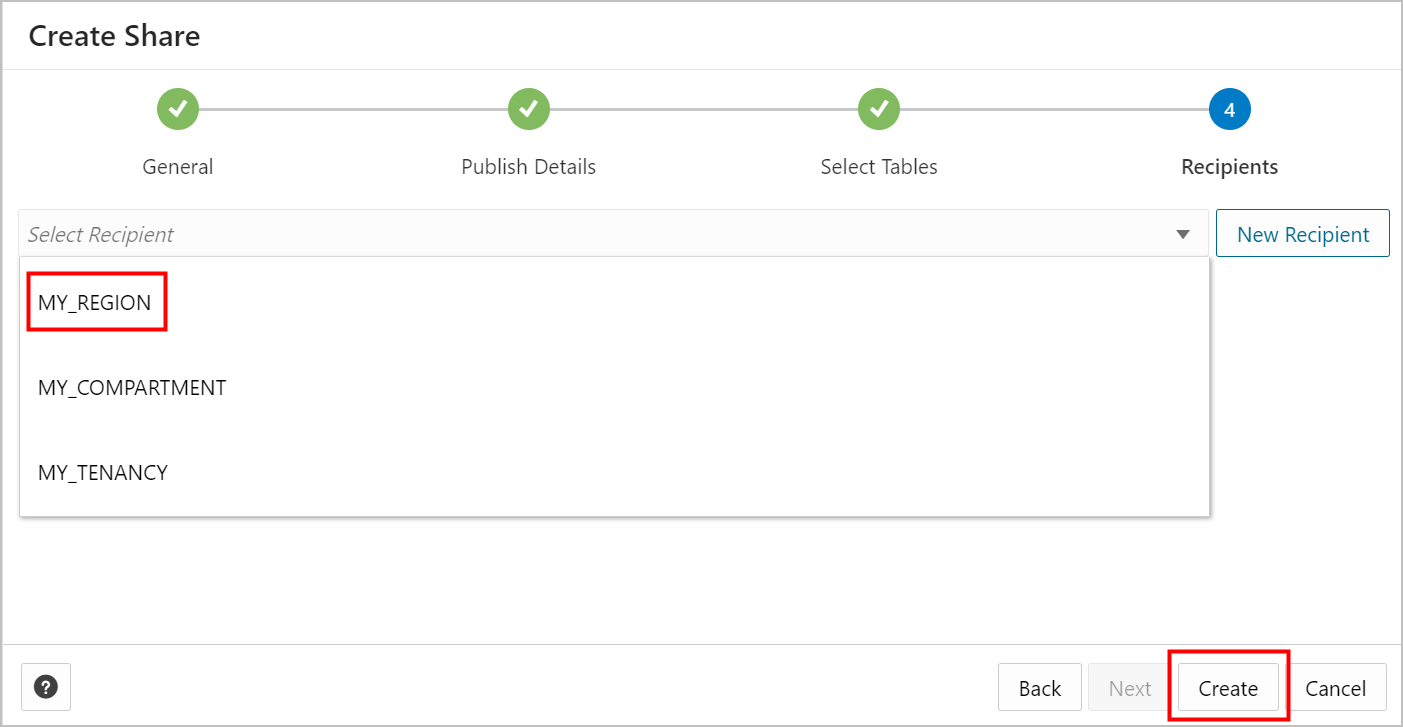Open the Recipients step label
This screenshot has width=1403, height=727.
click(1229, 166)
